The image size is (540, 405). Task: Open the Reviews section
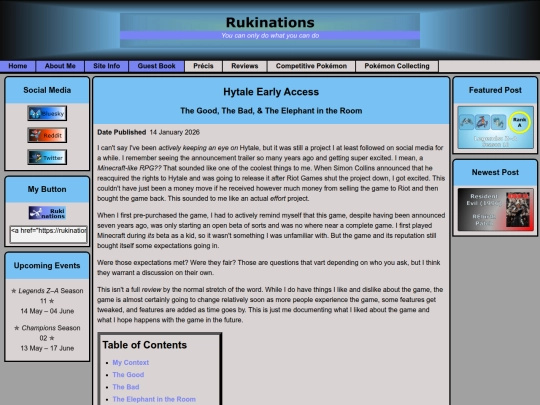(245, 66)
